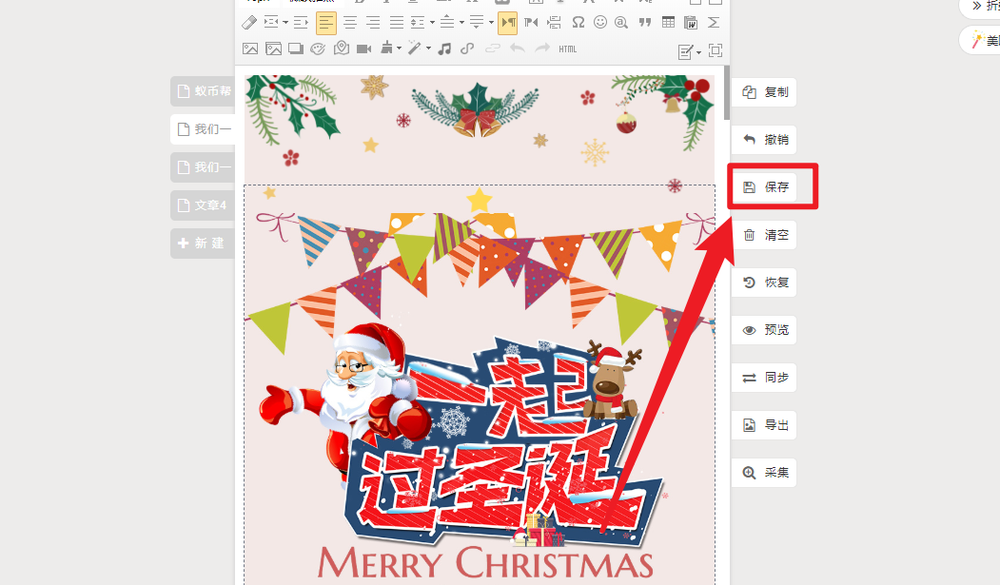Click the single image insert icon

(250, 48)
